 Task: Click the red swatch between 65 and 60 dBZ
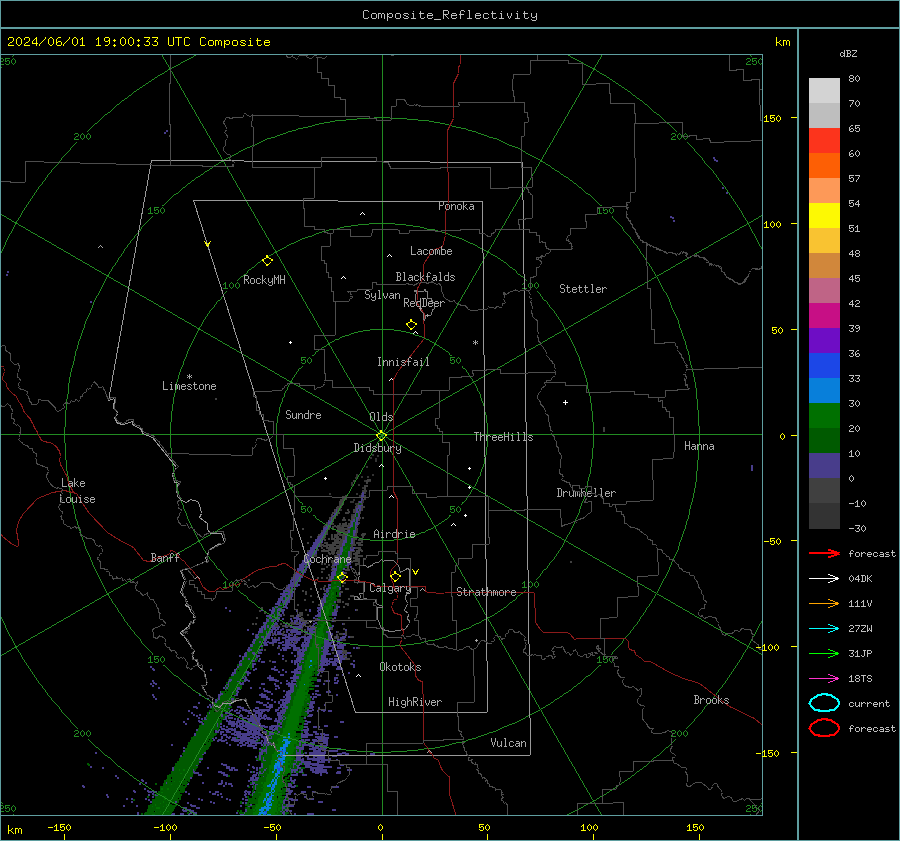pyautogui.click(x=824, y=141)
